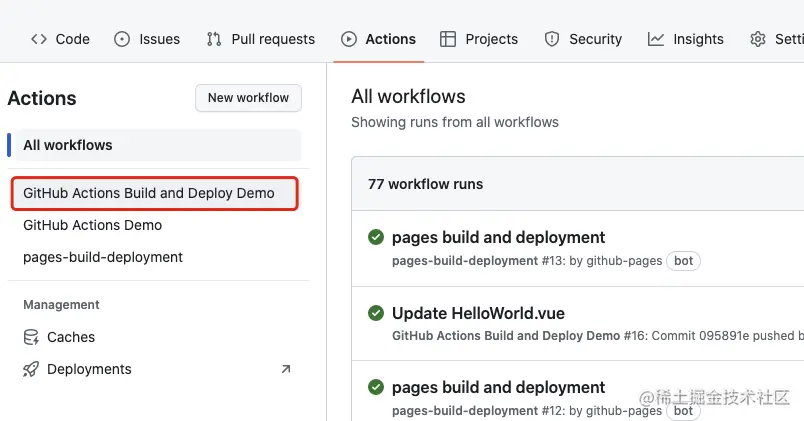Select GitHub Actions Build and Deploy Demo workflow

pos(149,193)
